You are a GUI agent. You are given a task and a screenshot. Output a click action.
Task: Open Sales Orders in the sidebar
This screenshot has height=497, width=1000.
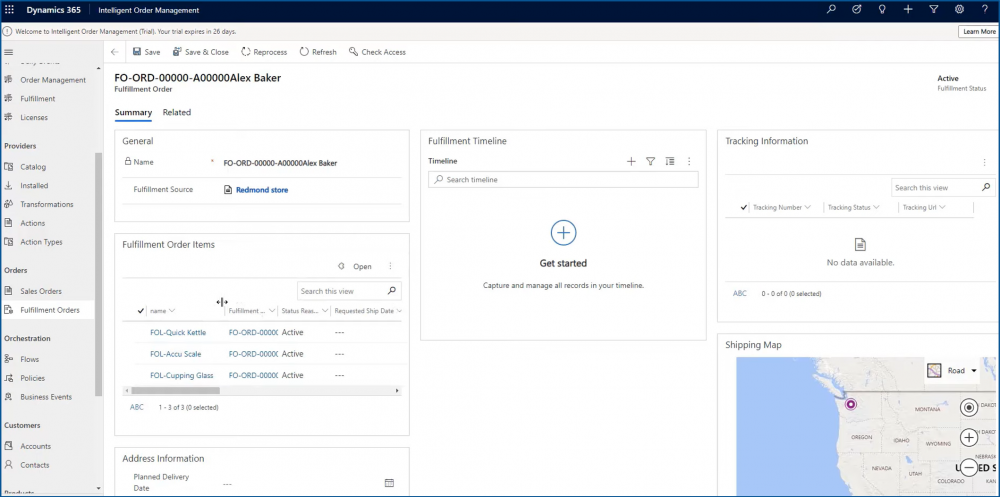point(41,291)
